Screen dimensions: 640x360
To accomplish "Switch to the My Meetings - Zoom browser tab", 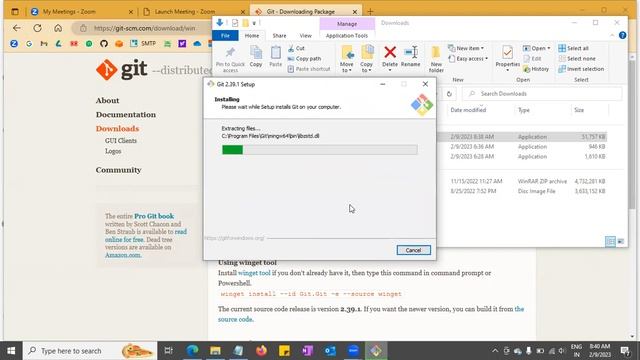I will point(83,12).
